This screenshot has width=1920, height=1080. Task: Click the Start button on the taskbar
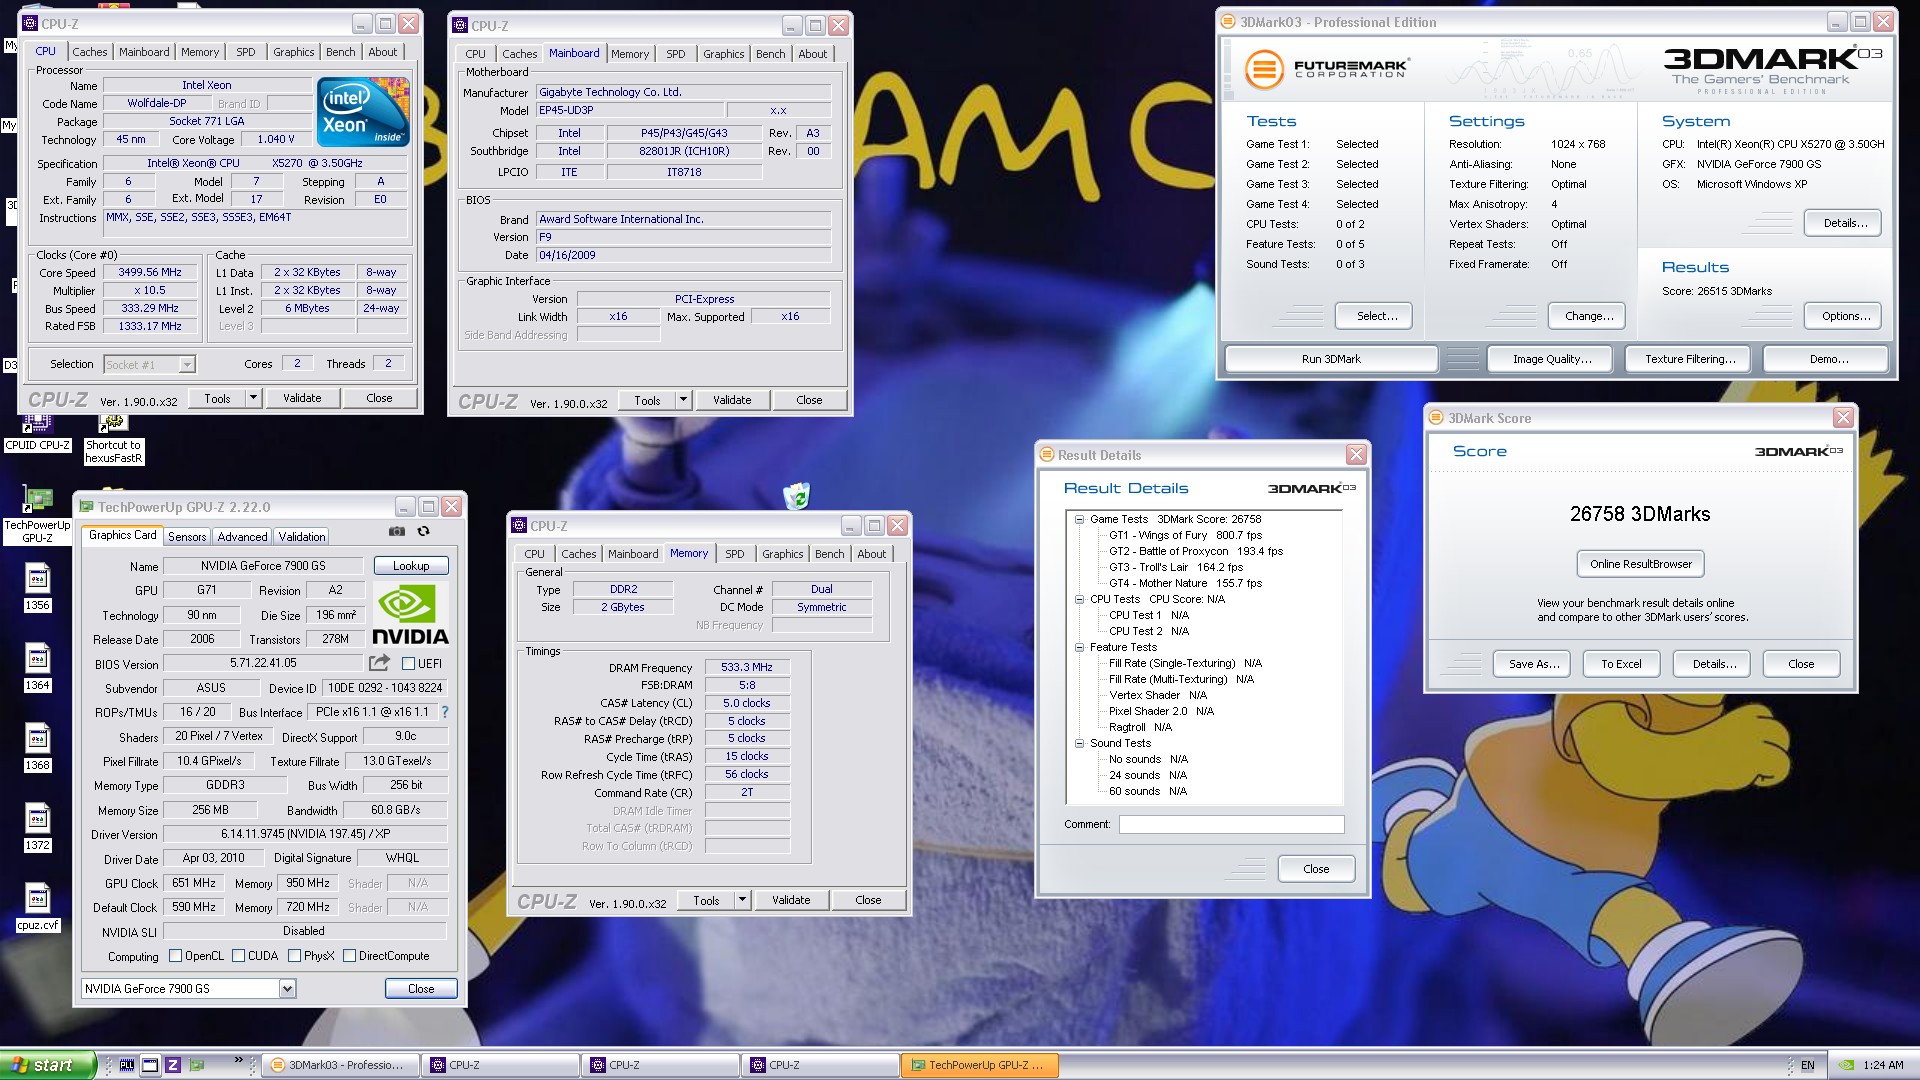point(48,1065)
